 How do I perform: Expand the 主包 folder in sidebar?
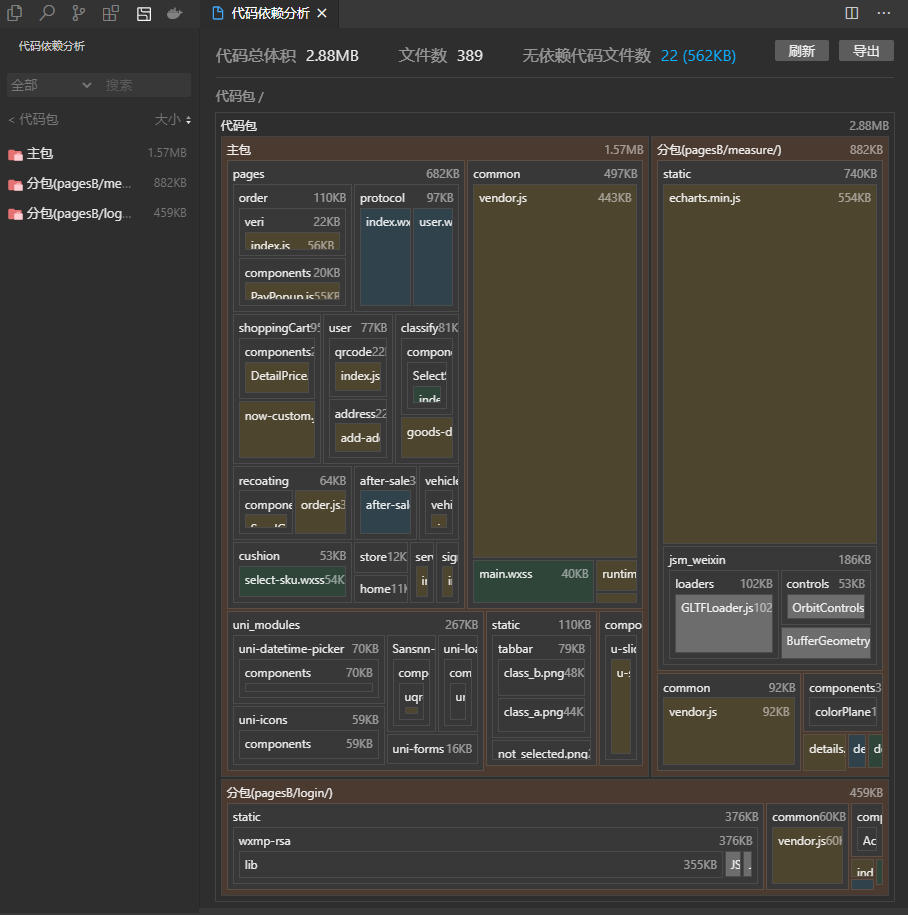point(40,153)
